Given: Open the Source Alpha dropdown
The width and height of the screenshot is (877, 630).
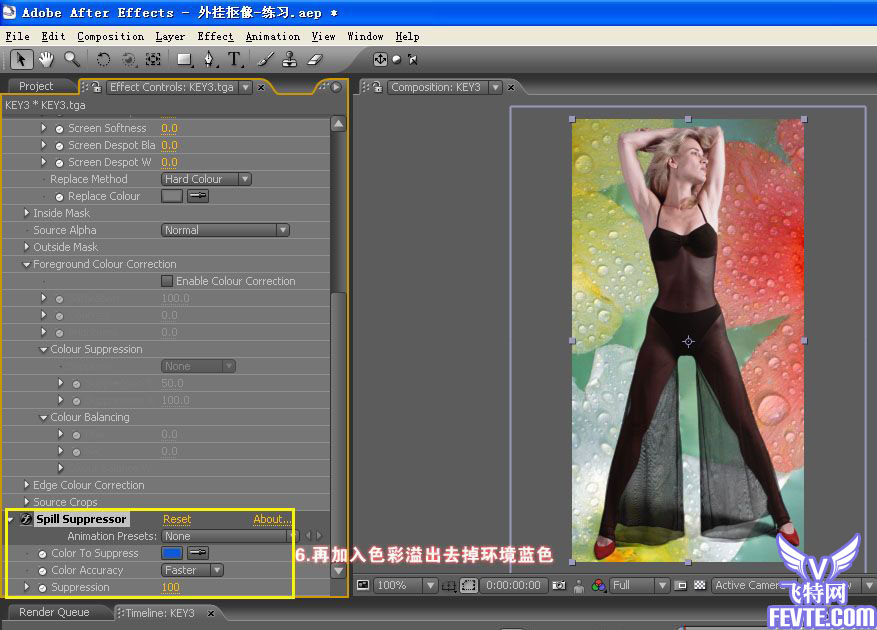Looking at the screenshot, I should [x=225, y=230].
